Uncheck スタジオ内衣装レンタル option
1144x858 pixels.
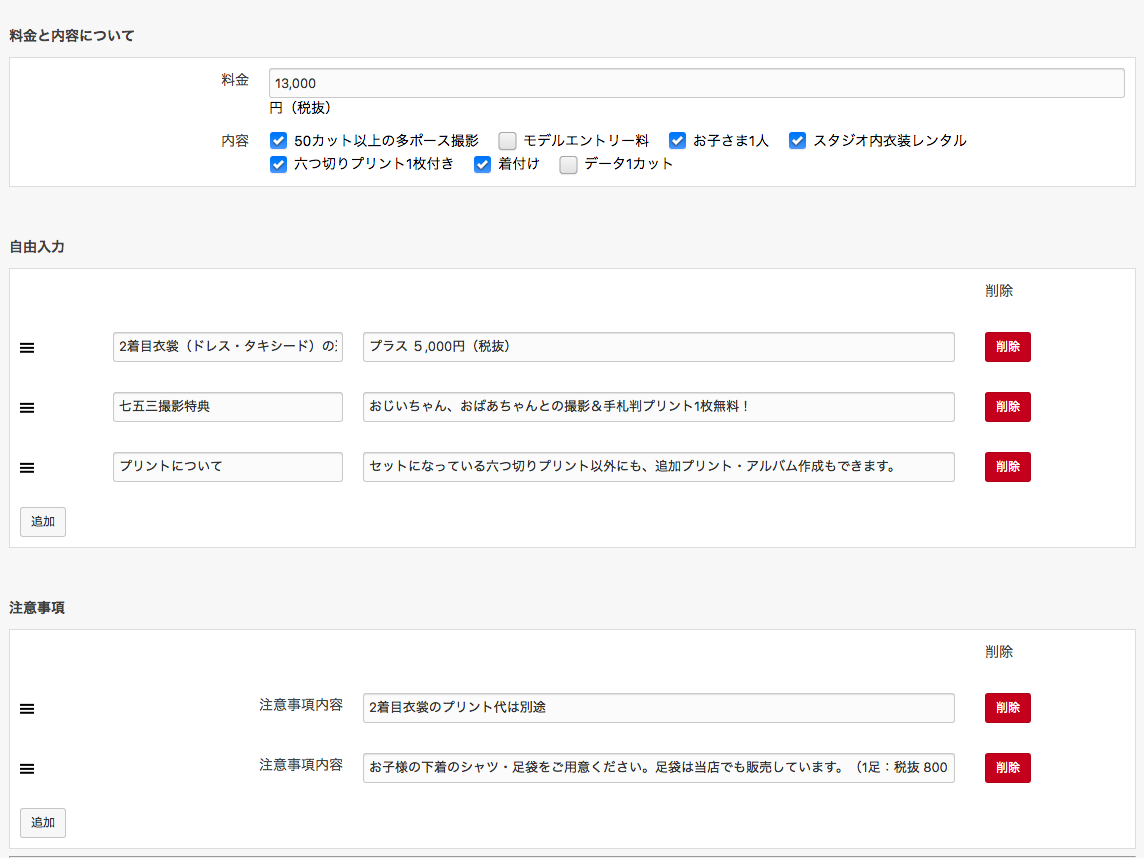point(798,141)
